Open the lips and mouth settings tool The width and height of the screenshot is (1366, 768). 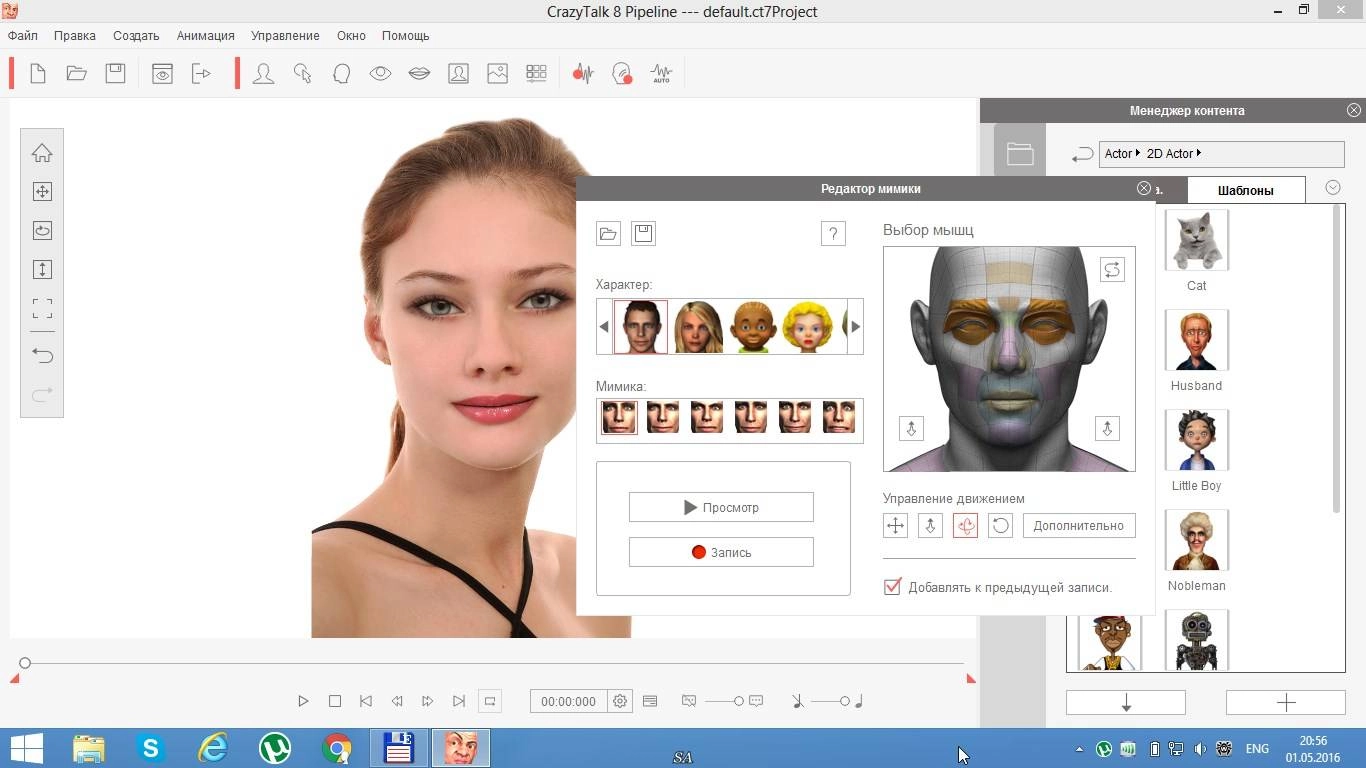pyautogui.click(x=419, y=73)
